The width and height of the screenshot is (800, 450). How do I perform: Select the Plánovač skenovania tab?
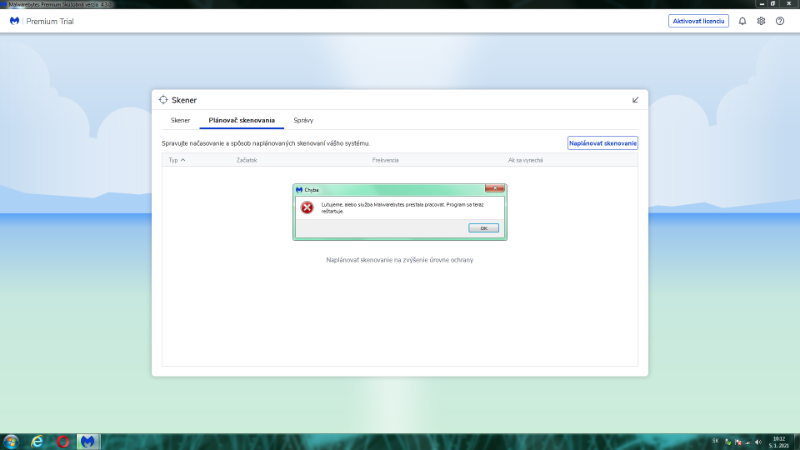(241, 120)
